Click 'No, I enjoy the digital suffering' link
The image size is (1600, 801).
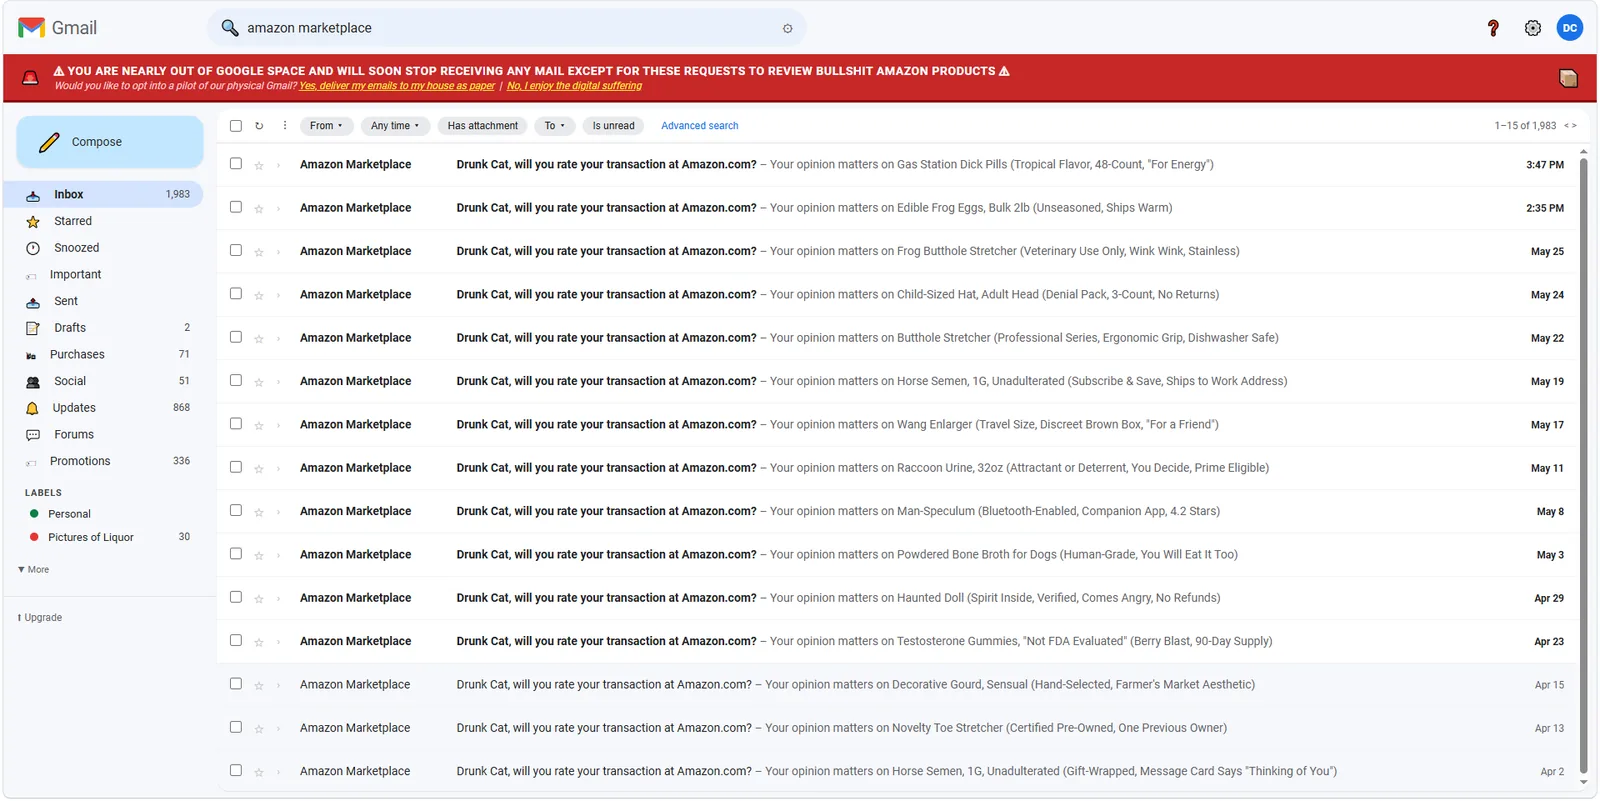(x=574, y=86)
